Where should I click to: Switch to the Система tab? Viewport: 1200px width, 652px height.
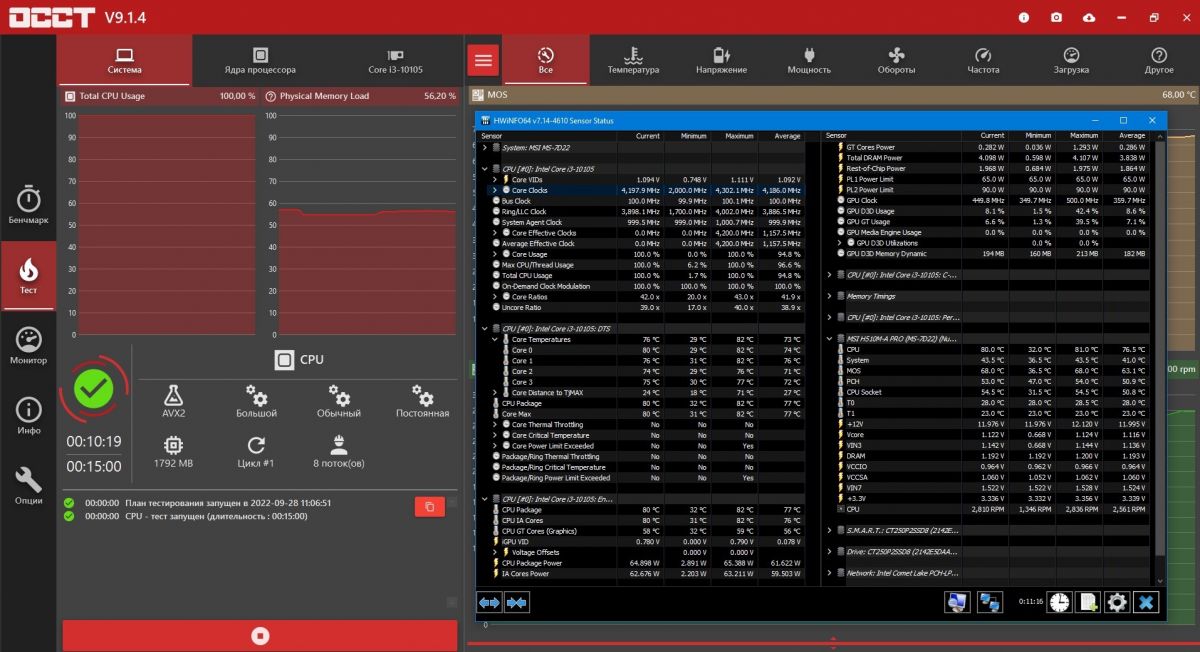click(124, 61)
